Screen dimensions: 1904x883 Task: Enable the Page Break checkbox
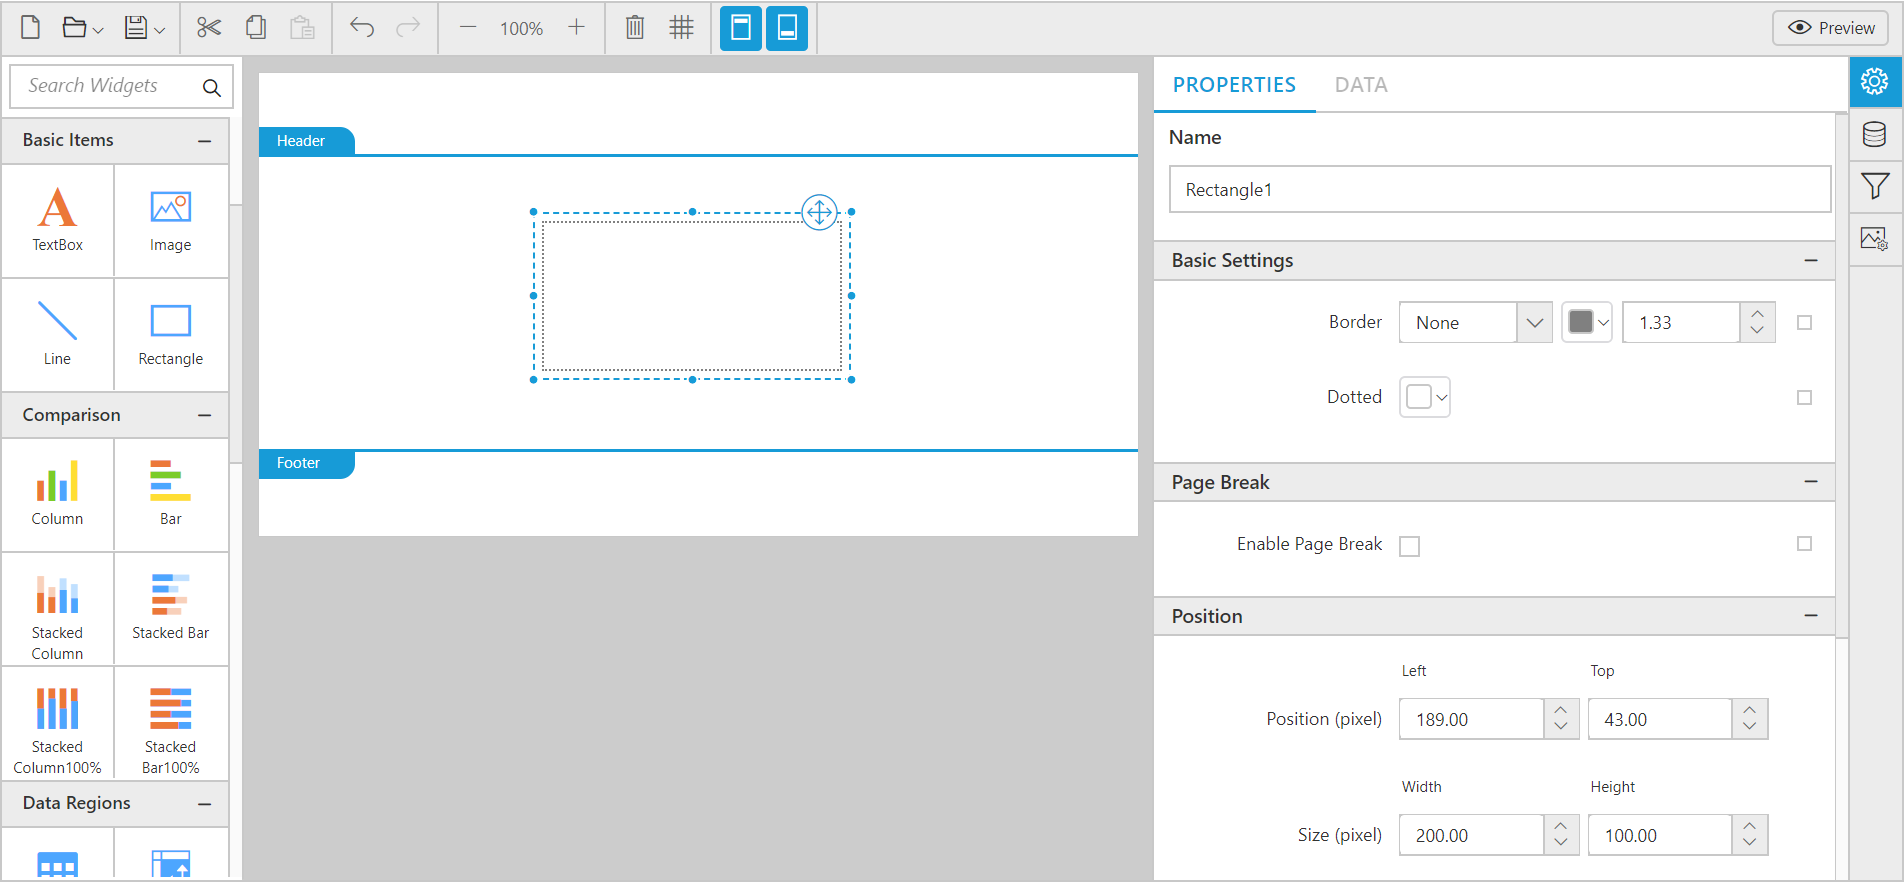pos(1410,546)
